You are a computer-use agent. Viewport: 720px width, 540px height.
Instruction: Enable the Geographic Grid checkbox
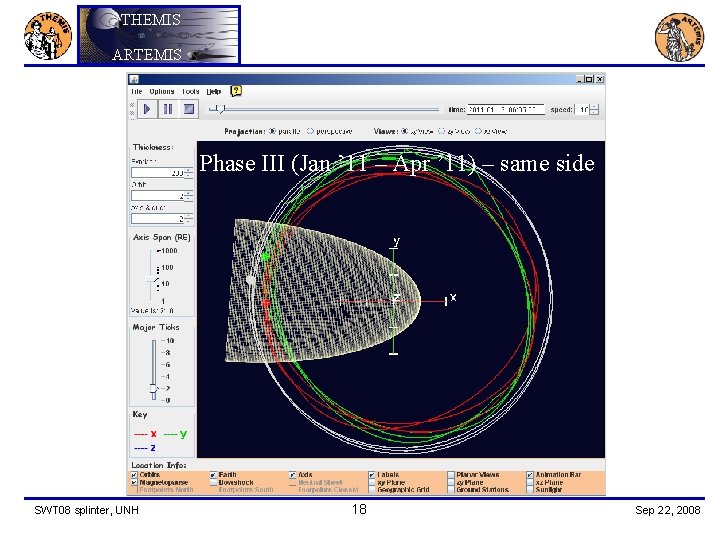[371, 490]
